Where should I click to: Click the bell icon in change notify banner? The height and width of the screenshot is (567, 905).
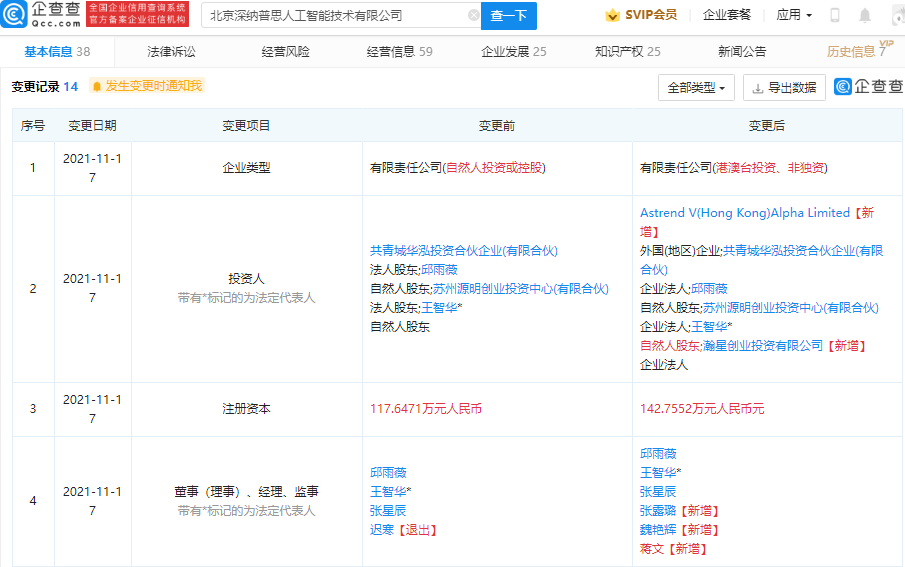point(97,87)
